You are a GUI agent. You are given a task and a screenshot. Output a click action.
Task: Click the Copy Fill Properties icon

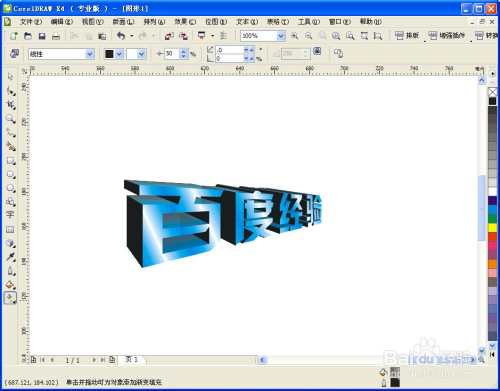(x=338, y=53)
